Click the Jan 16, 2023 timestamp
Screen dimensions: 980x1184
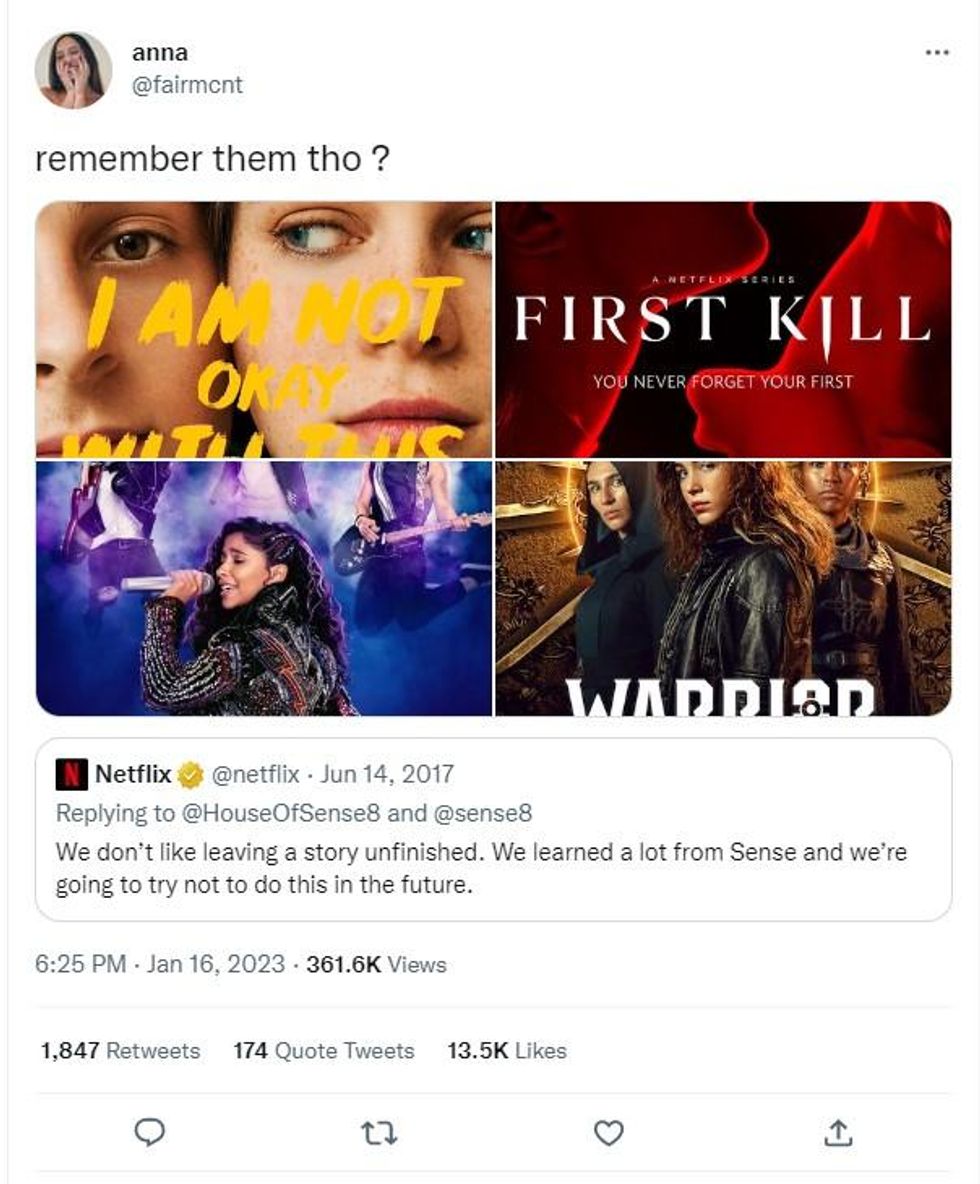pos(216,964)
